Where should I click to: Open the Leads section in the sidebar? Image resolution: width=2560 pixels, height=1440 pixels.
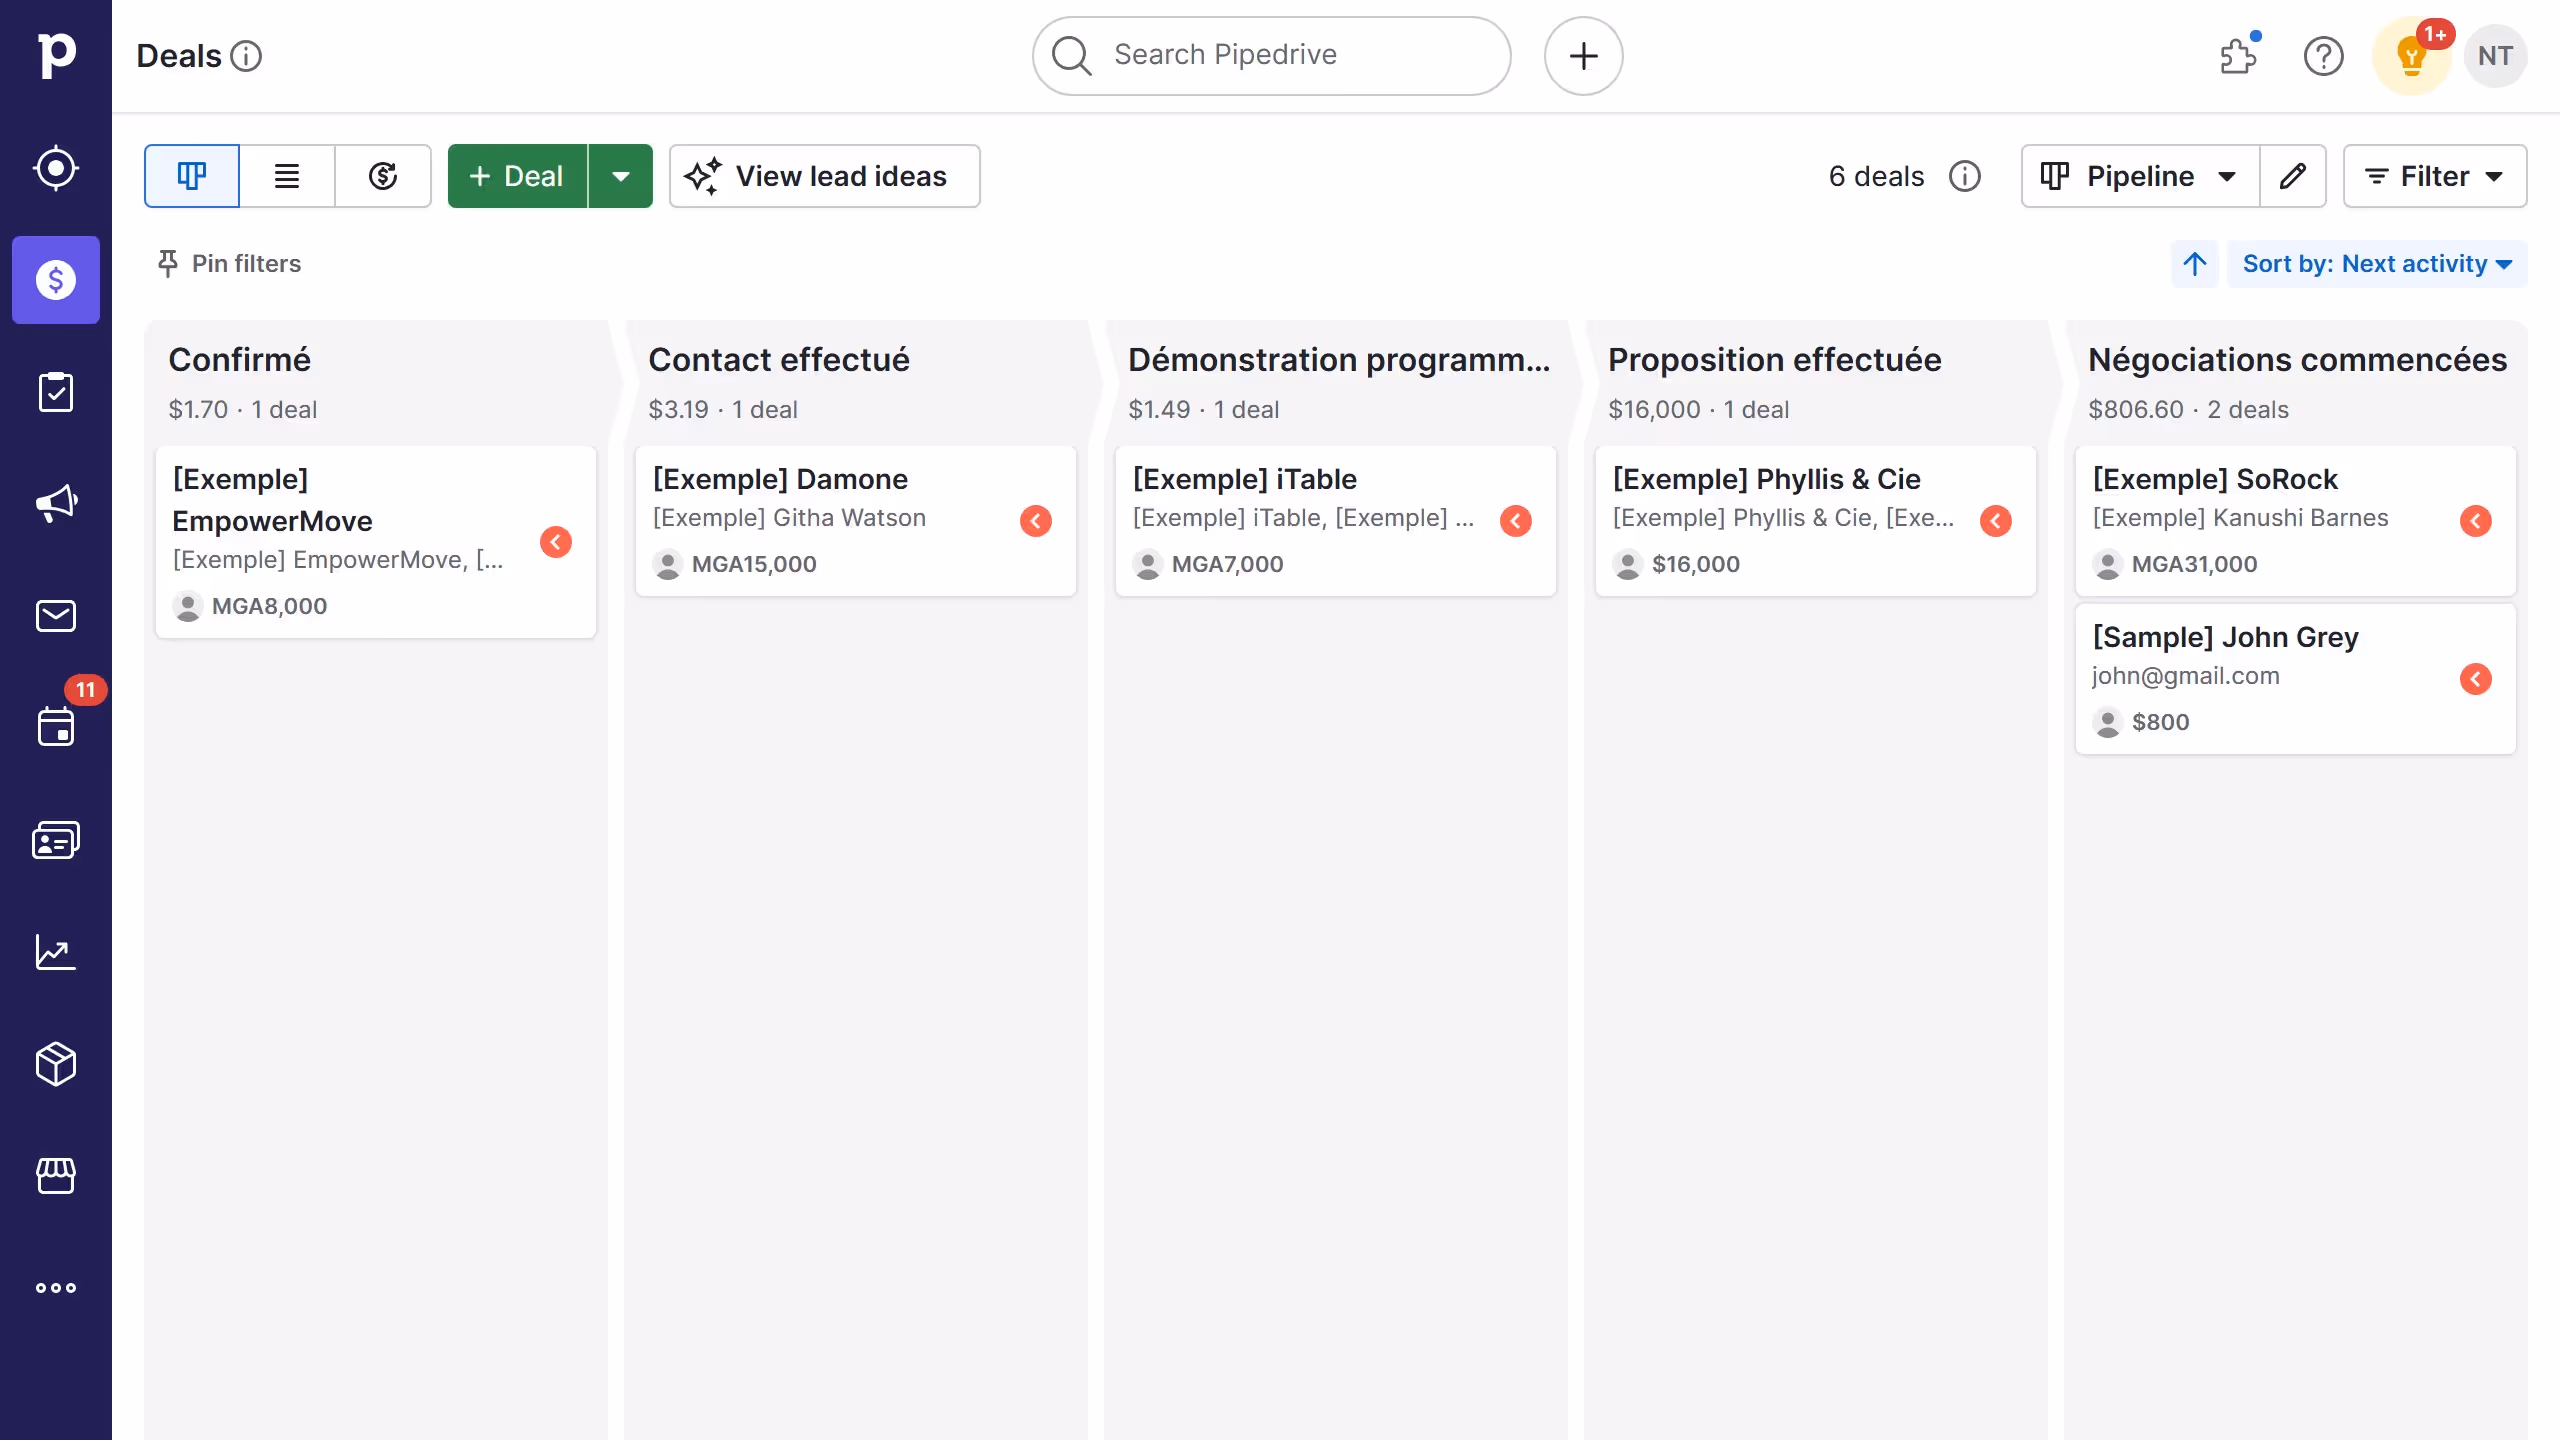click(x=55, y=168)
